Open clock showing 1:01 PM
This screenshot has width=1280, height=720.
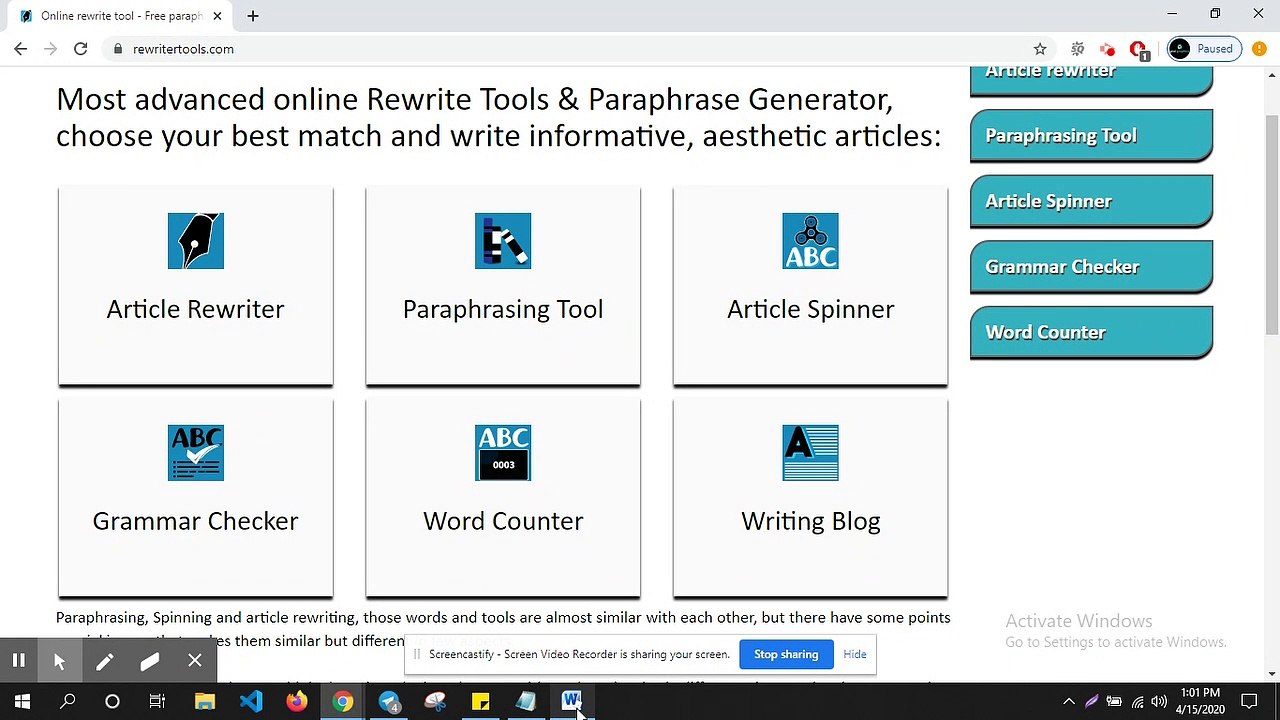[1200, 701]
